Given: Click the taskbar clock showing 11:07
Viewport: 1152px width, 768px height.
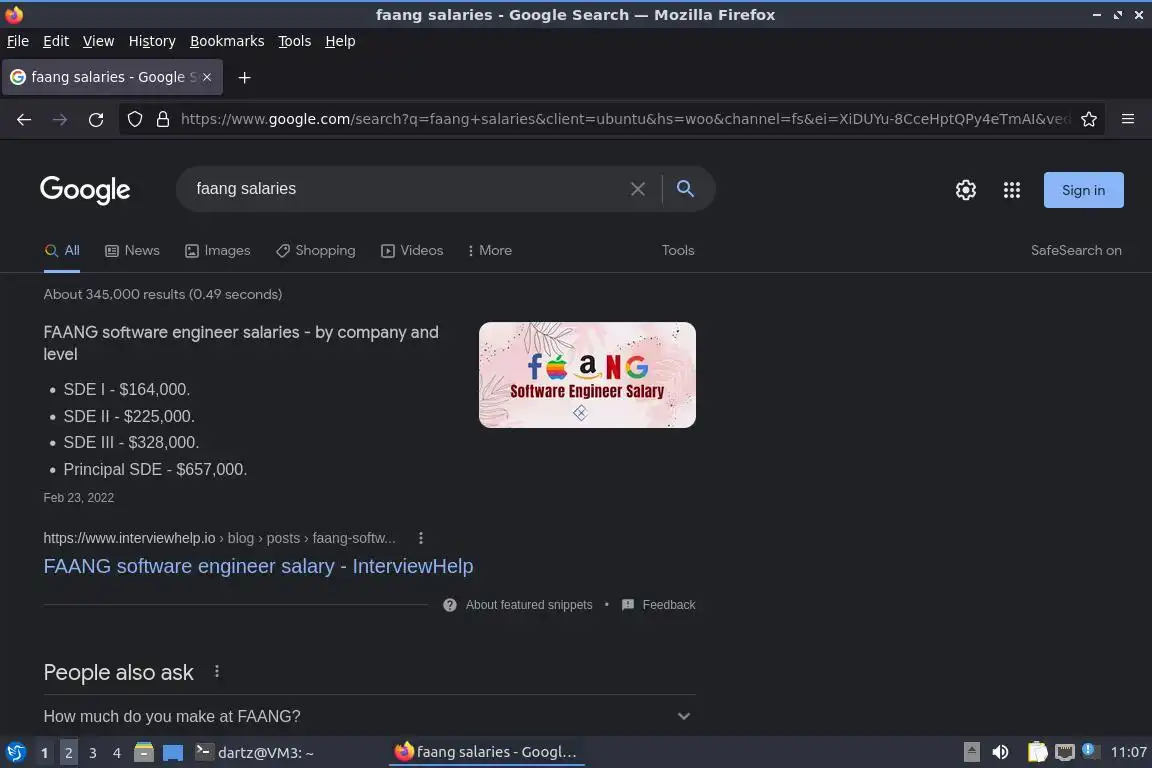Looking at the screenshot, I should pyautogui.click(x=1128, y=752).
